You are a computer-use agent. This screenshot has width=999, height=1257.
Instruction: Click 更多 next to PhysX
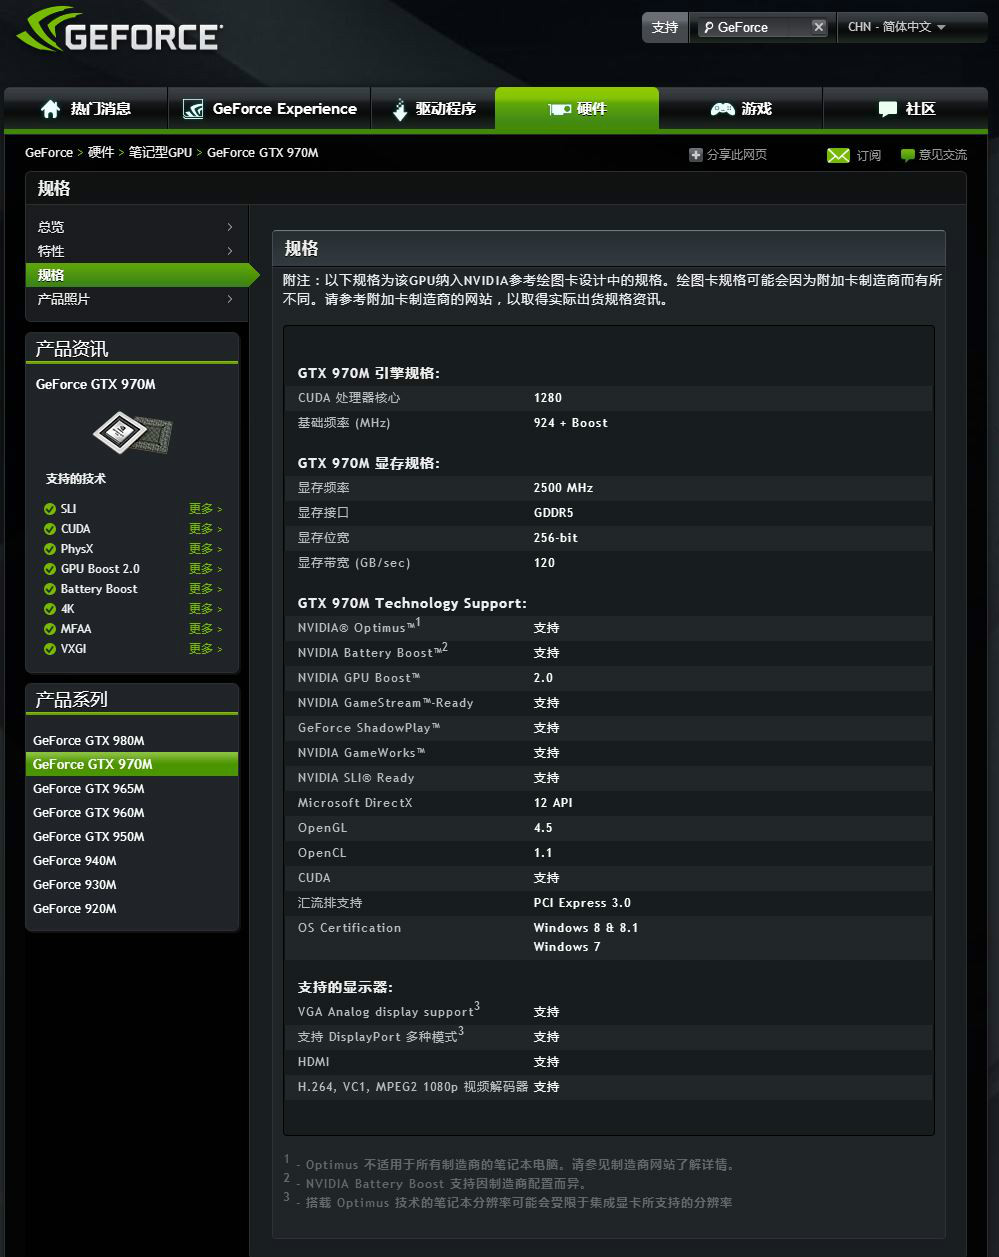click(x=205, y=549)
